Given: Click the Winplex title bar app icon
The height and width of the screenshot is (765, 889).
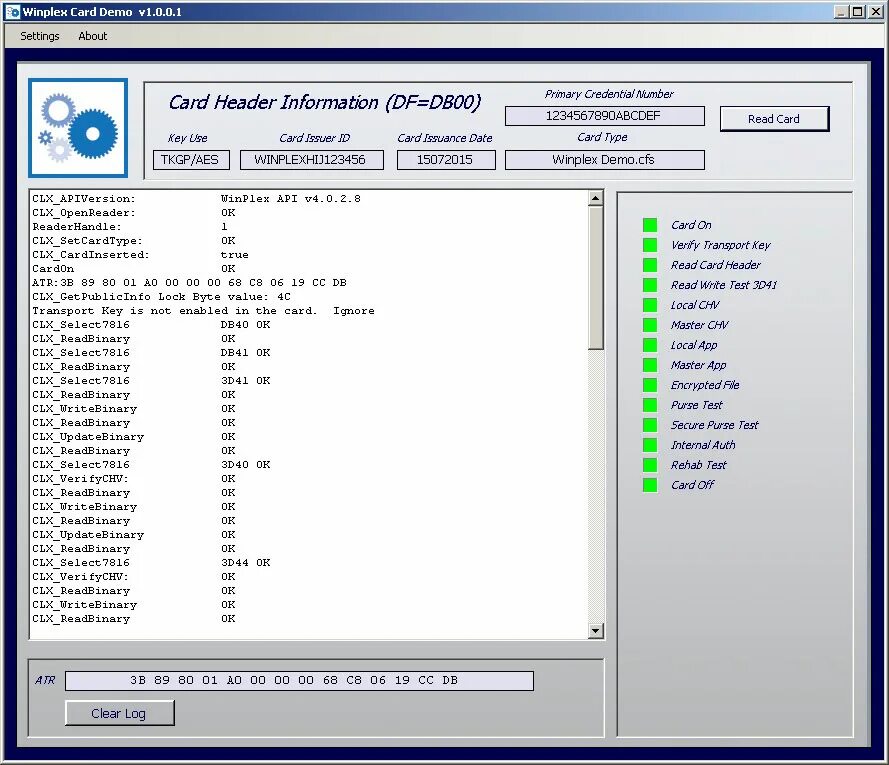Looking at the screenshot, I should click(12, 11).
